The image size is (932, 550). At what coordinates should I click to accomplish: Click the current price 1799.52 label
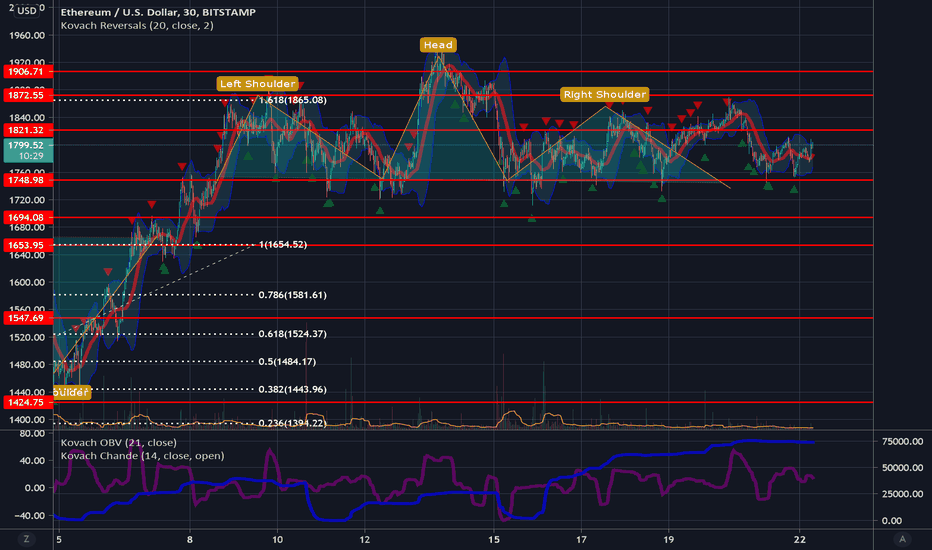(x=28, y=150)
